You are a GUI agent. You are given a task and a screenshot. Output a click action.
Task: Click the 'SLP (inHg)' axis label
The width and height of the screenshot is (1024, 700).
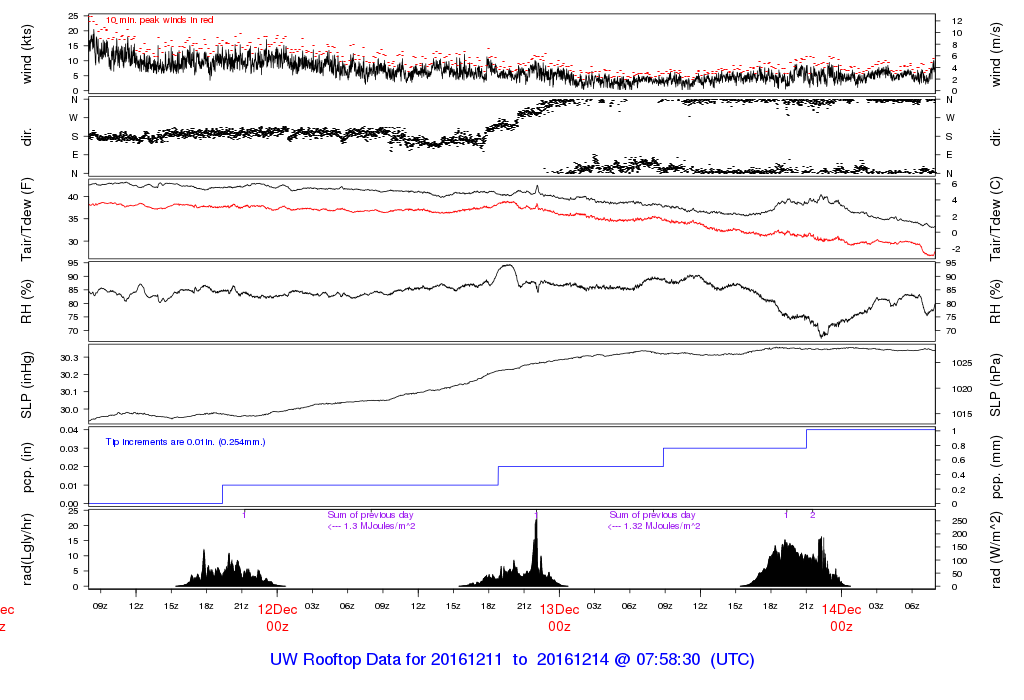coord(27,385)
